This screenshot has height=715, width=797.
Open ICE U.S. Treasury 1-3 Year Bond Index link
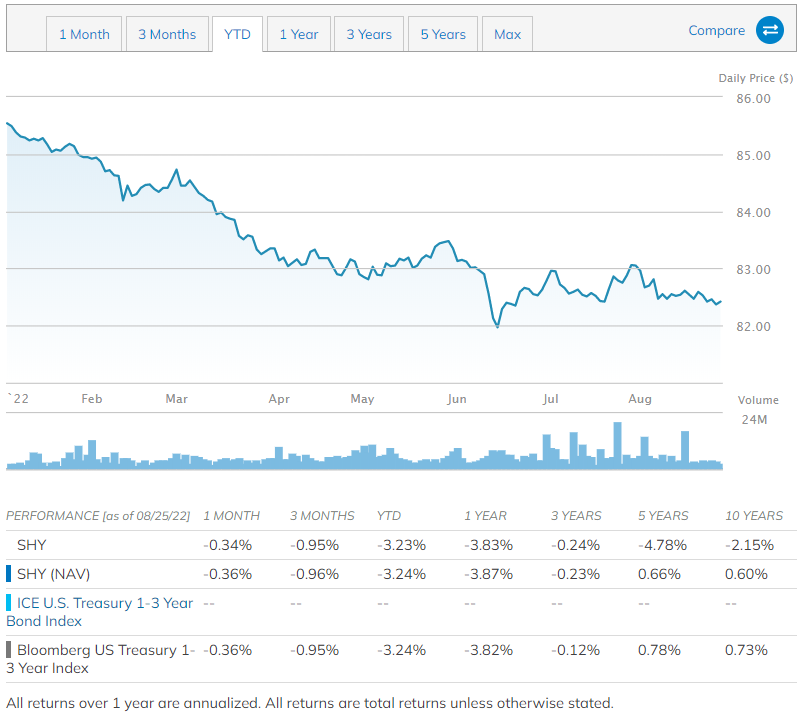pos(102,612)
